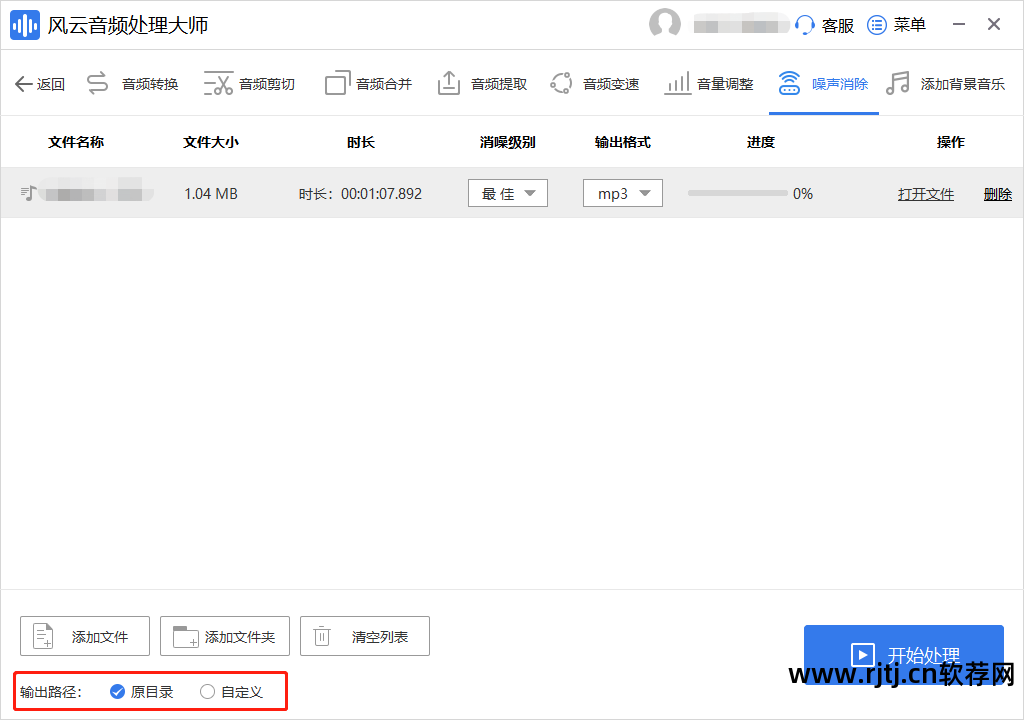Go back via the 返回 arrow icon
This screenshot has height=720, width=1024.
[x=24, y=84]
